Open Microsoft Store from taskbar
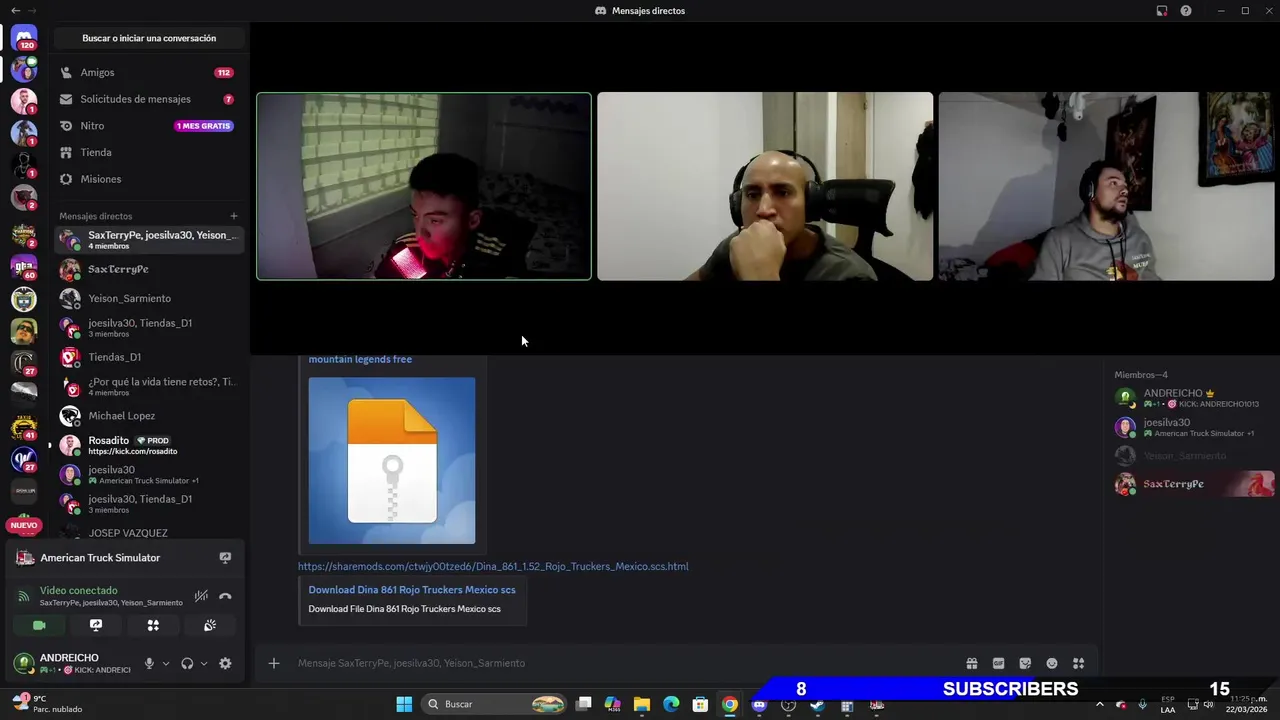 pyautogui.click(x=701, y=704)
